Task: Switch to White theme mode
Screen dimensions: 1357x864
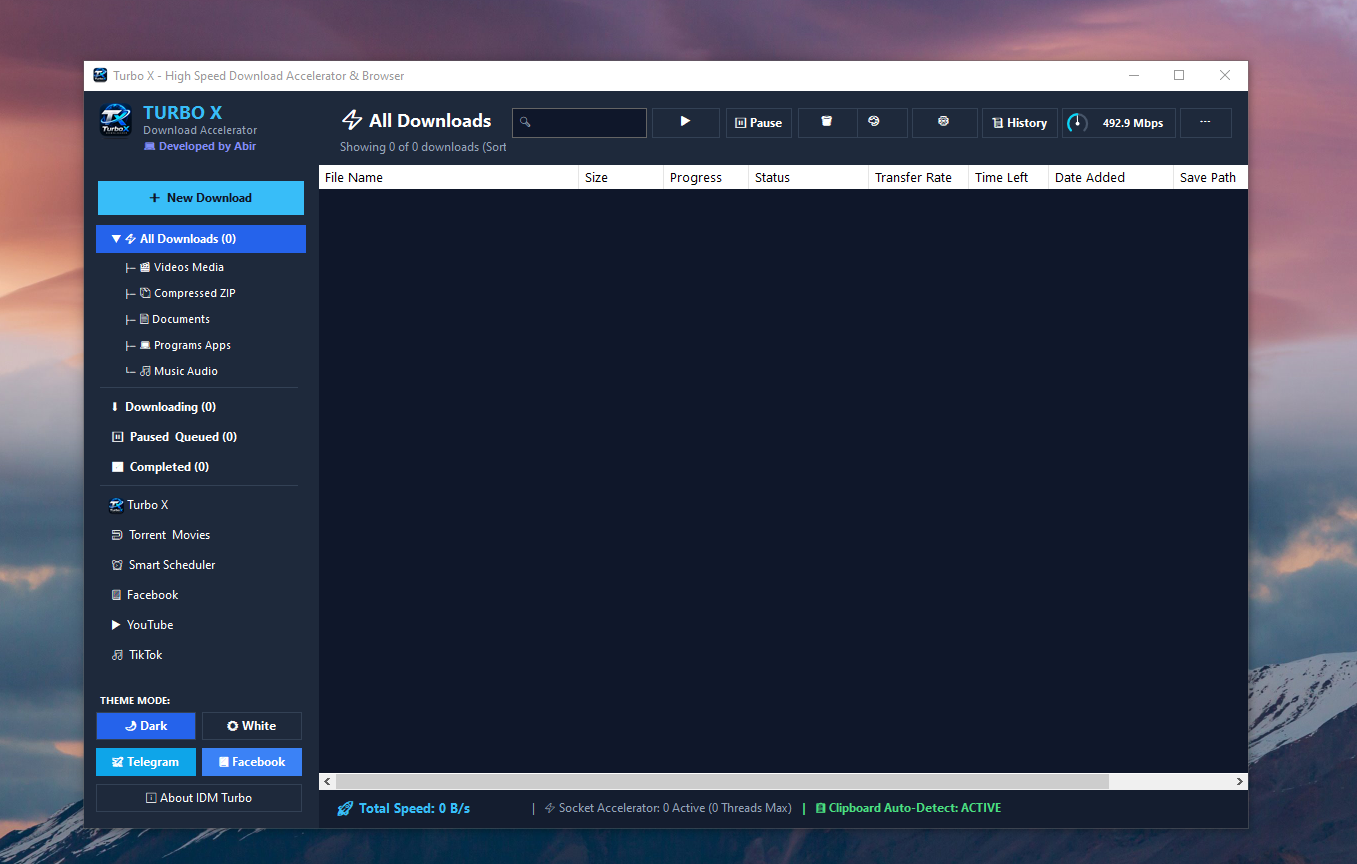Action: 252,726
